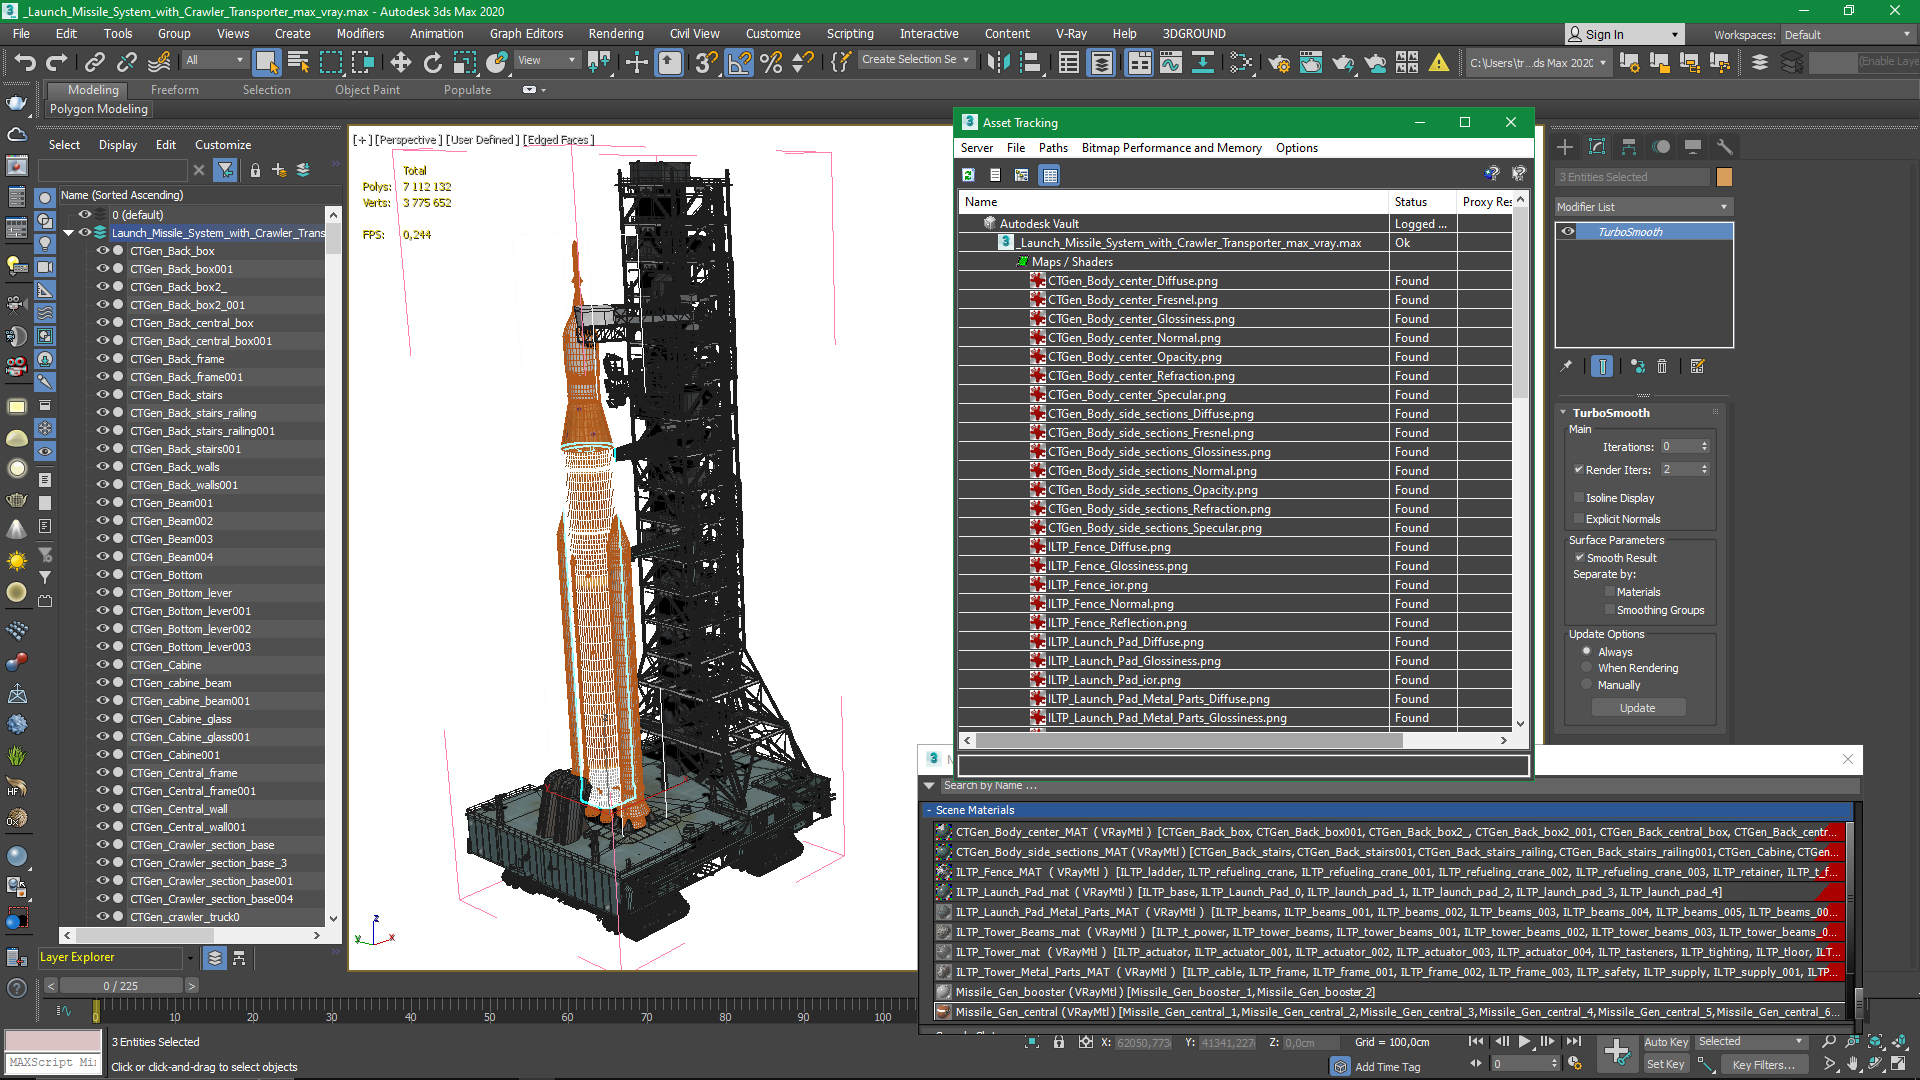Screen dimensions: 1920x1080
Task: Open Key Filters dialog
Action: pos(1763,1065)
